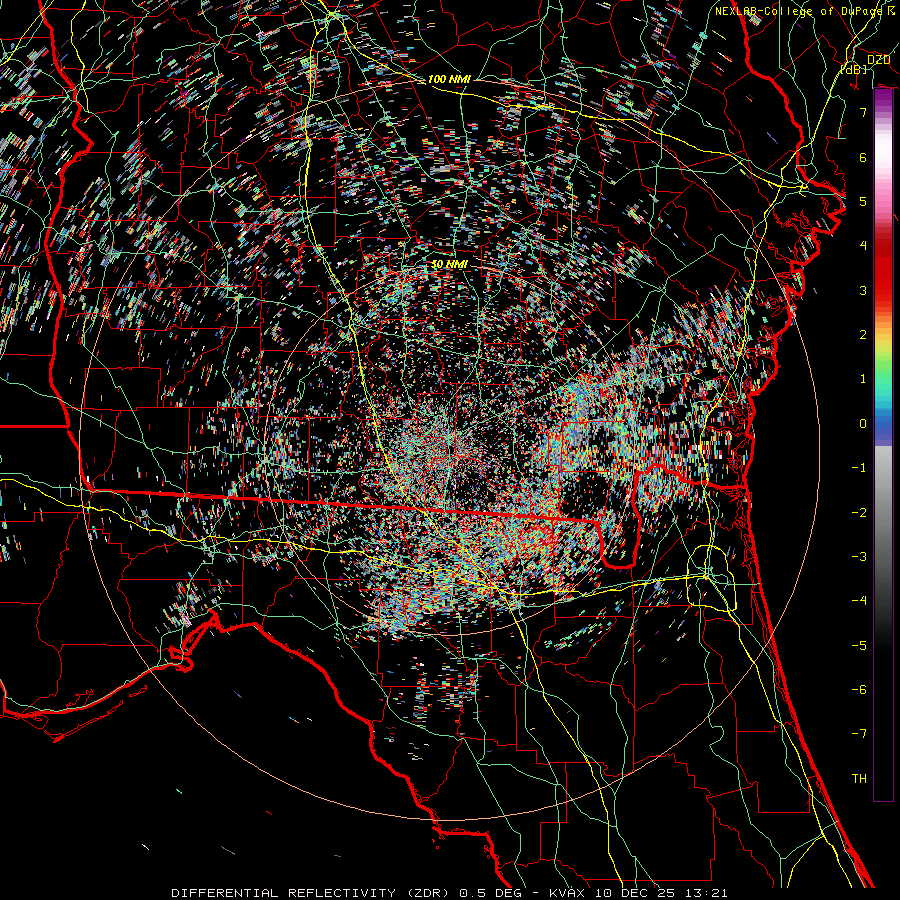Screen dimensions: 900x900
Task: Click the "-7" value on color scale
Action: (859, 734)
